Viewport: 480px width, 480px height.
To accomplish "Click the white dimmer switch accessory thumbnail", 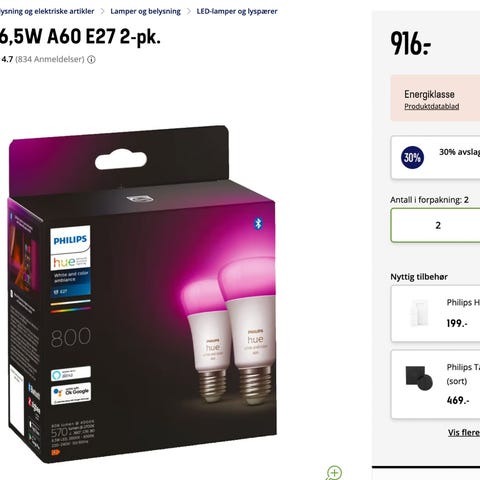I will coord(417,313).
